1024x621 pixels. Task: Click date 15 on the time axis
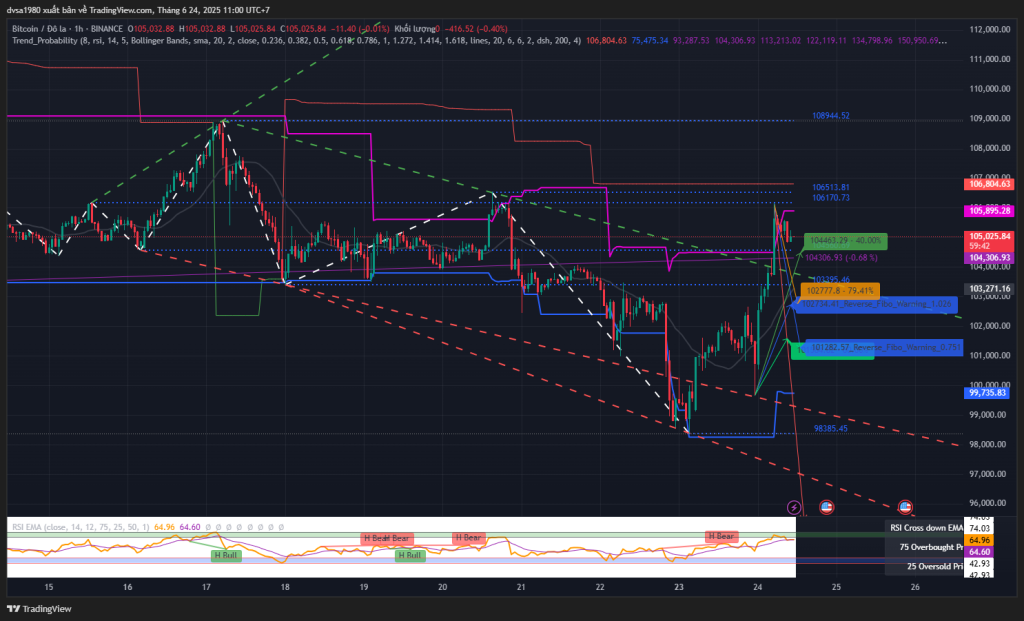tap(48, 587)
